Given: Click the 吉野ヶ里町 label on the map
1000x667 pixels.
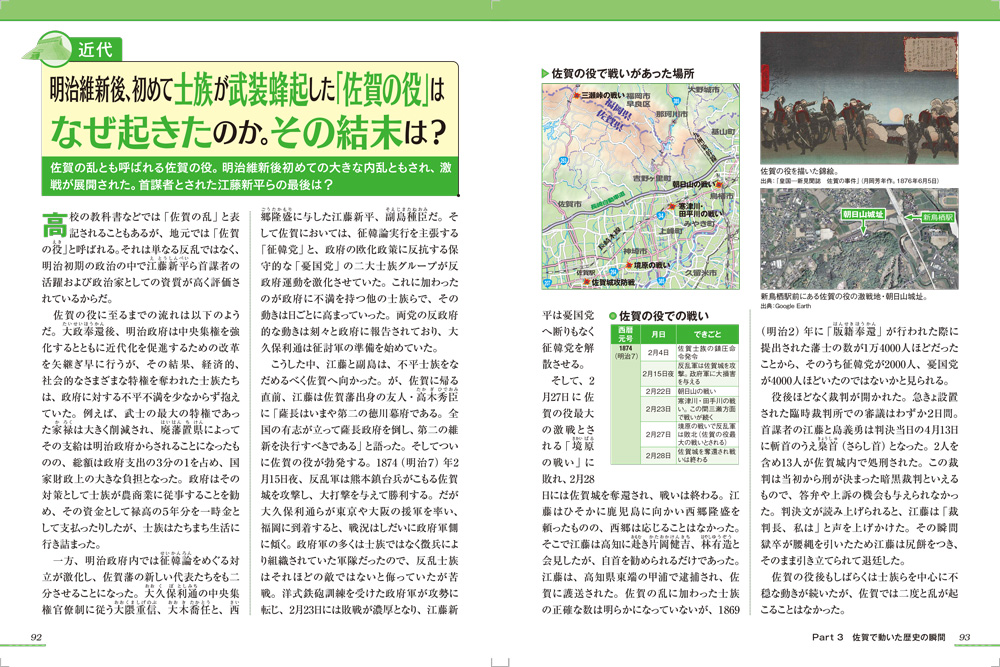Looking at the screenshot, I should 652,179.
